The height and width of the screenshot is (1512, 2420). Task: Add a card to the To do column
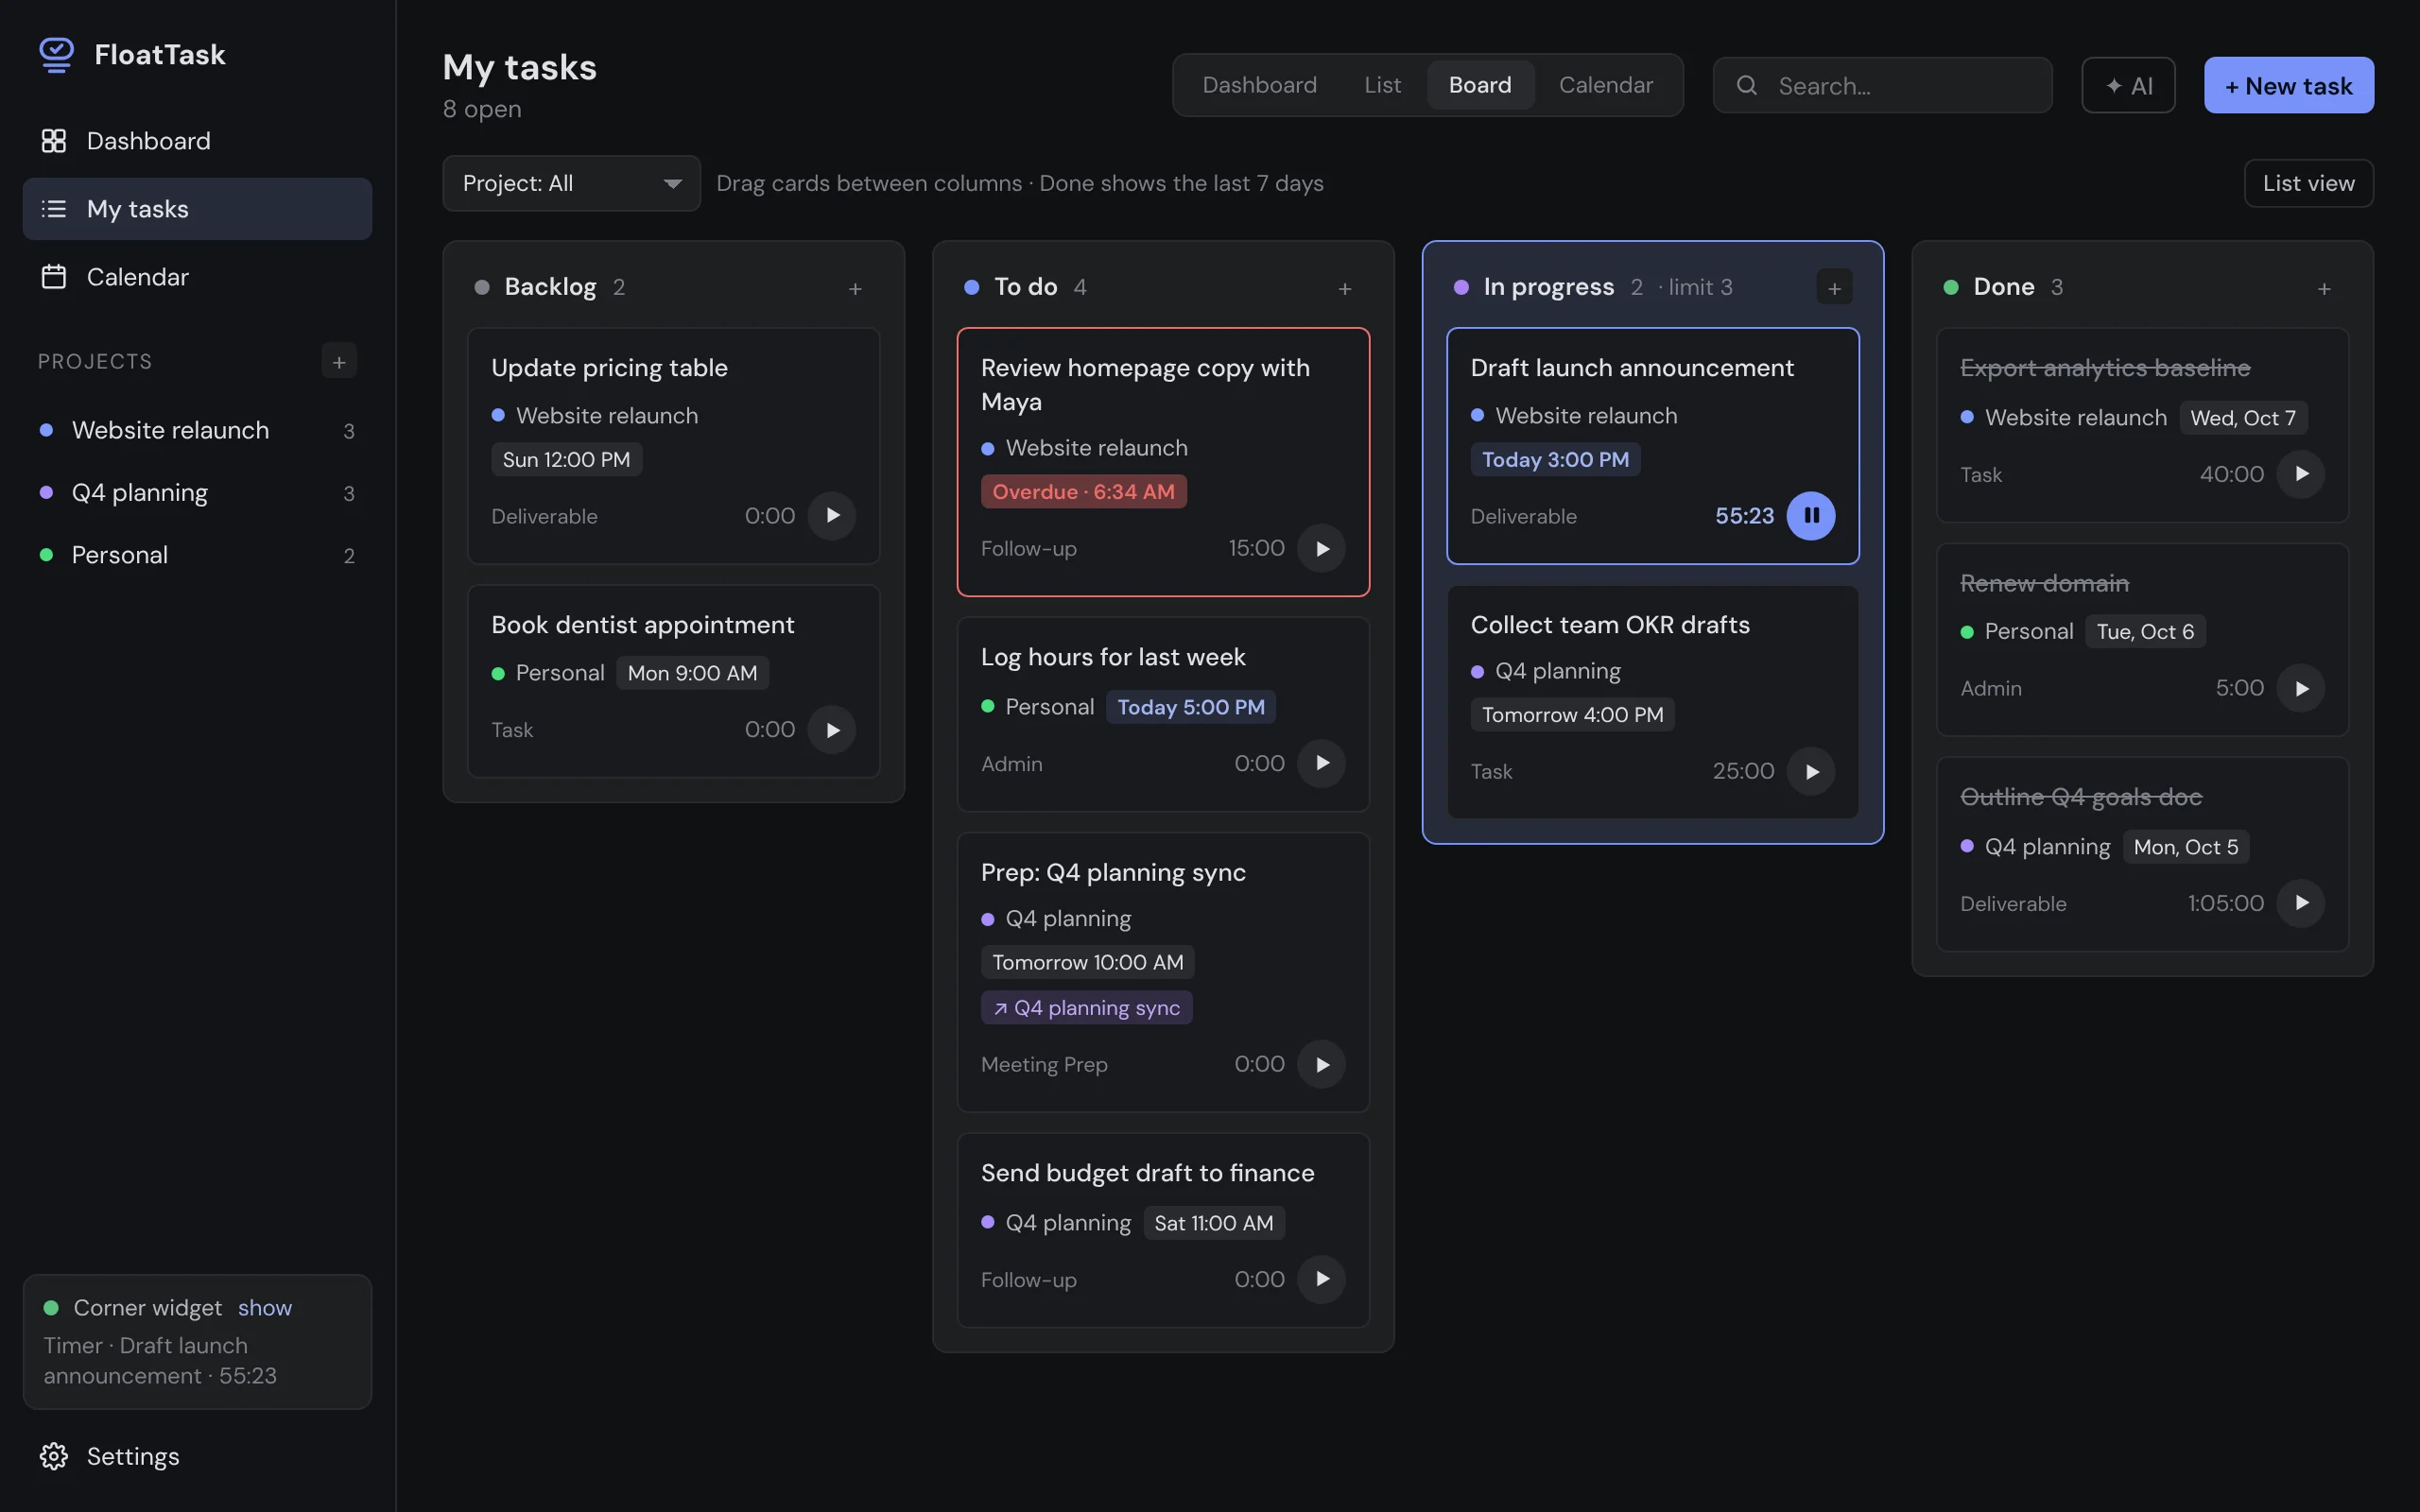1345,288
